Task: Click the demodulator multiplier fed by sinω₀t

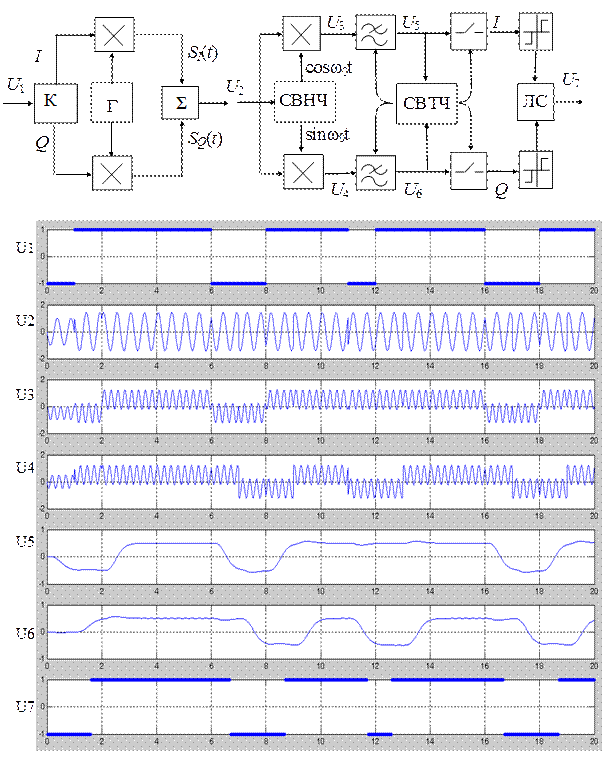Action: pyautogui.click(x=303, y=172)
